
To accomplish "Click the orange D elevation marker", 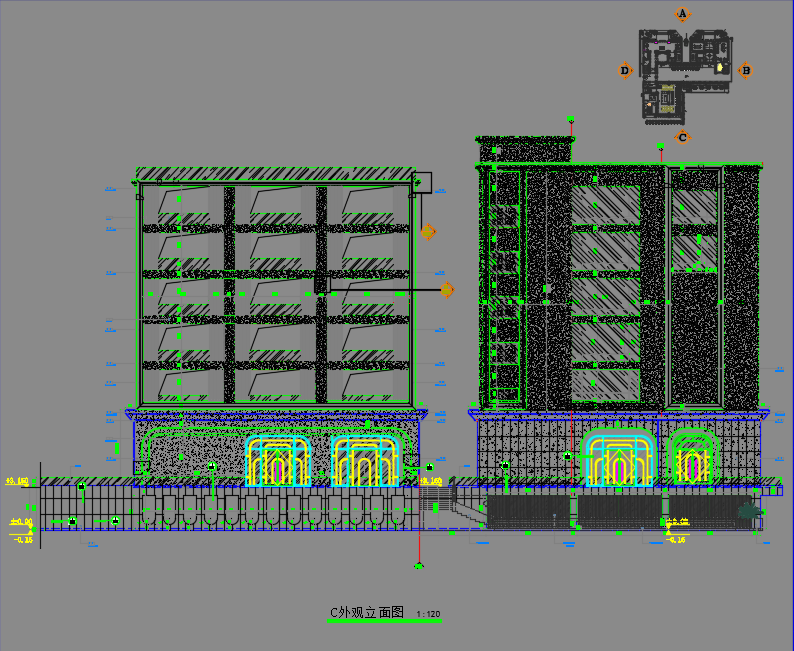I will click(625, 70).
